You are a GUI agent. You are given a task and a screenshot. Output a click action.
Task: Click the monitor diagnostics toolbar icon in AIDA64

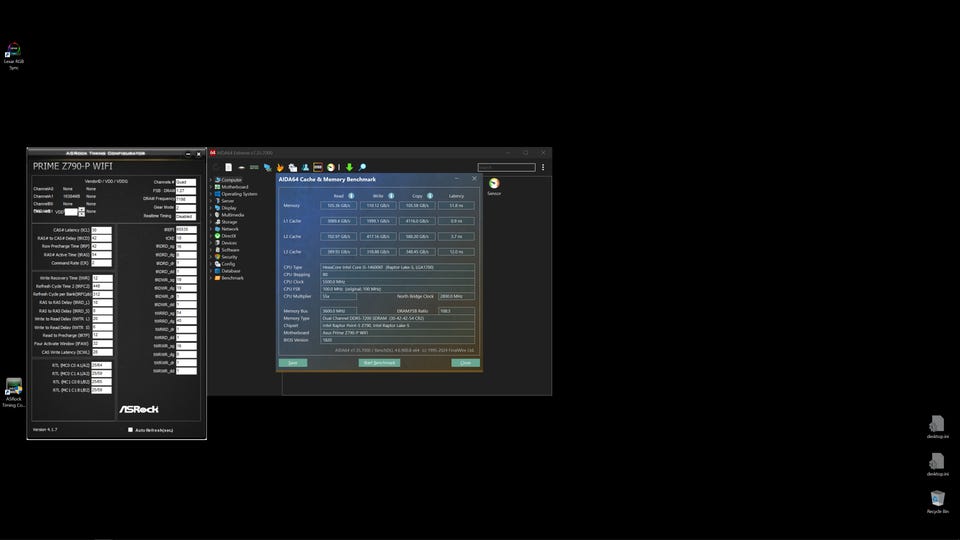(293, 167)
